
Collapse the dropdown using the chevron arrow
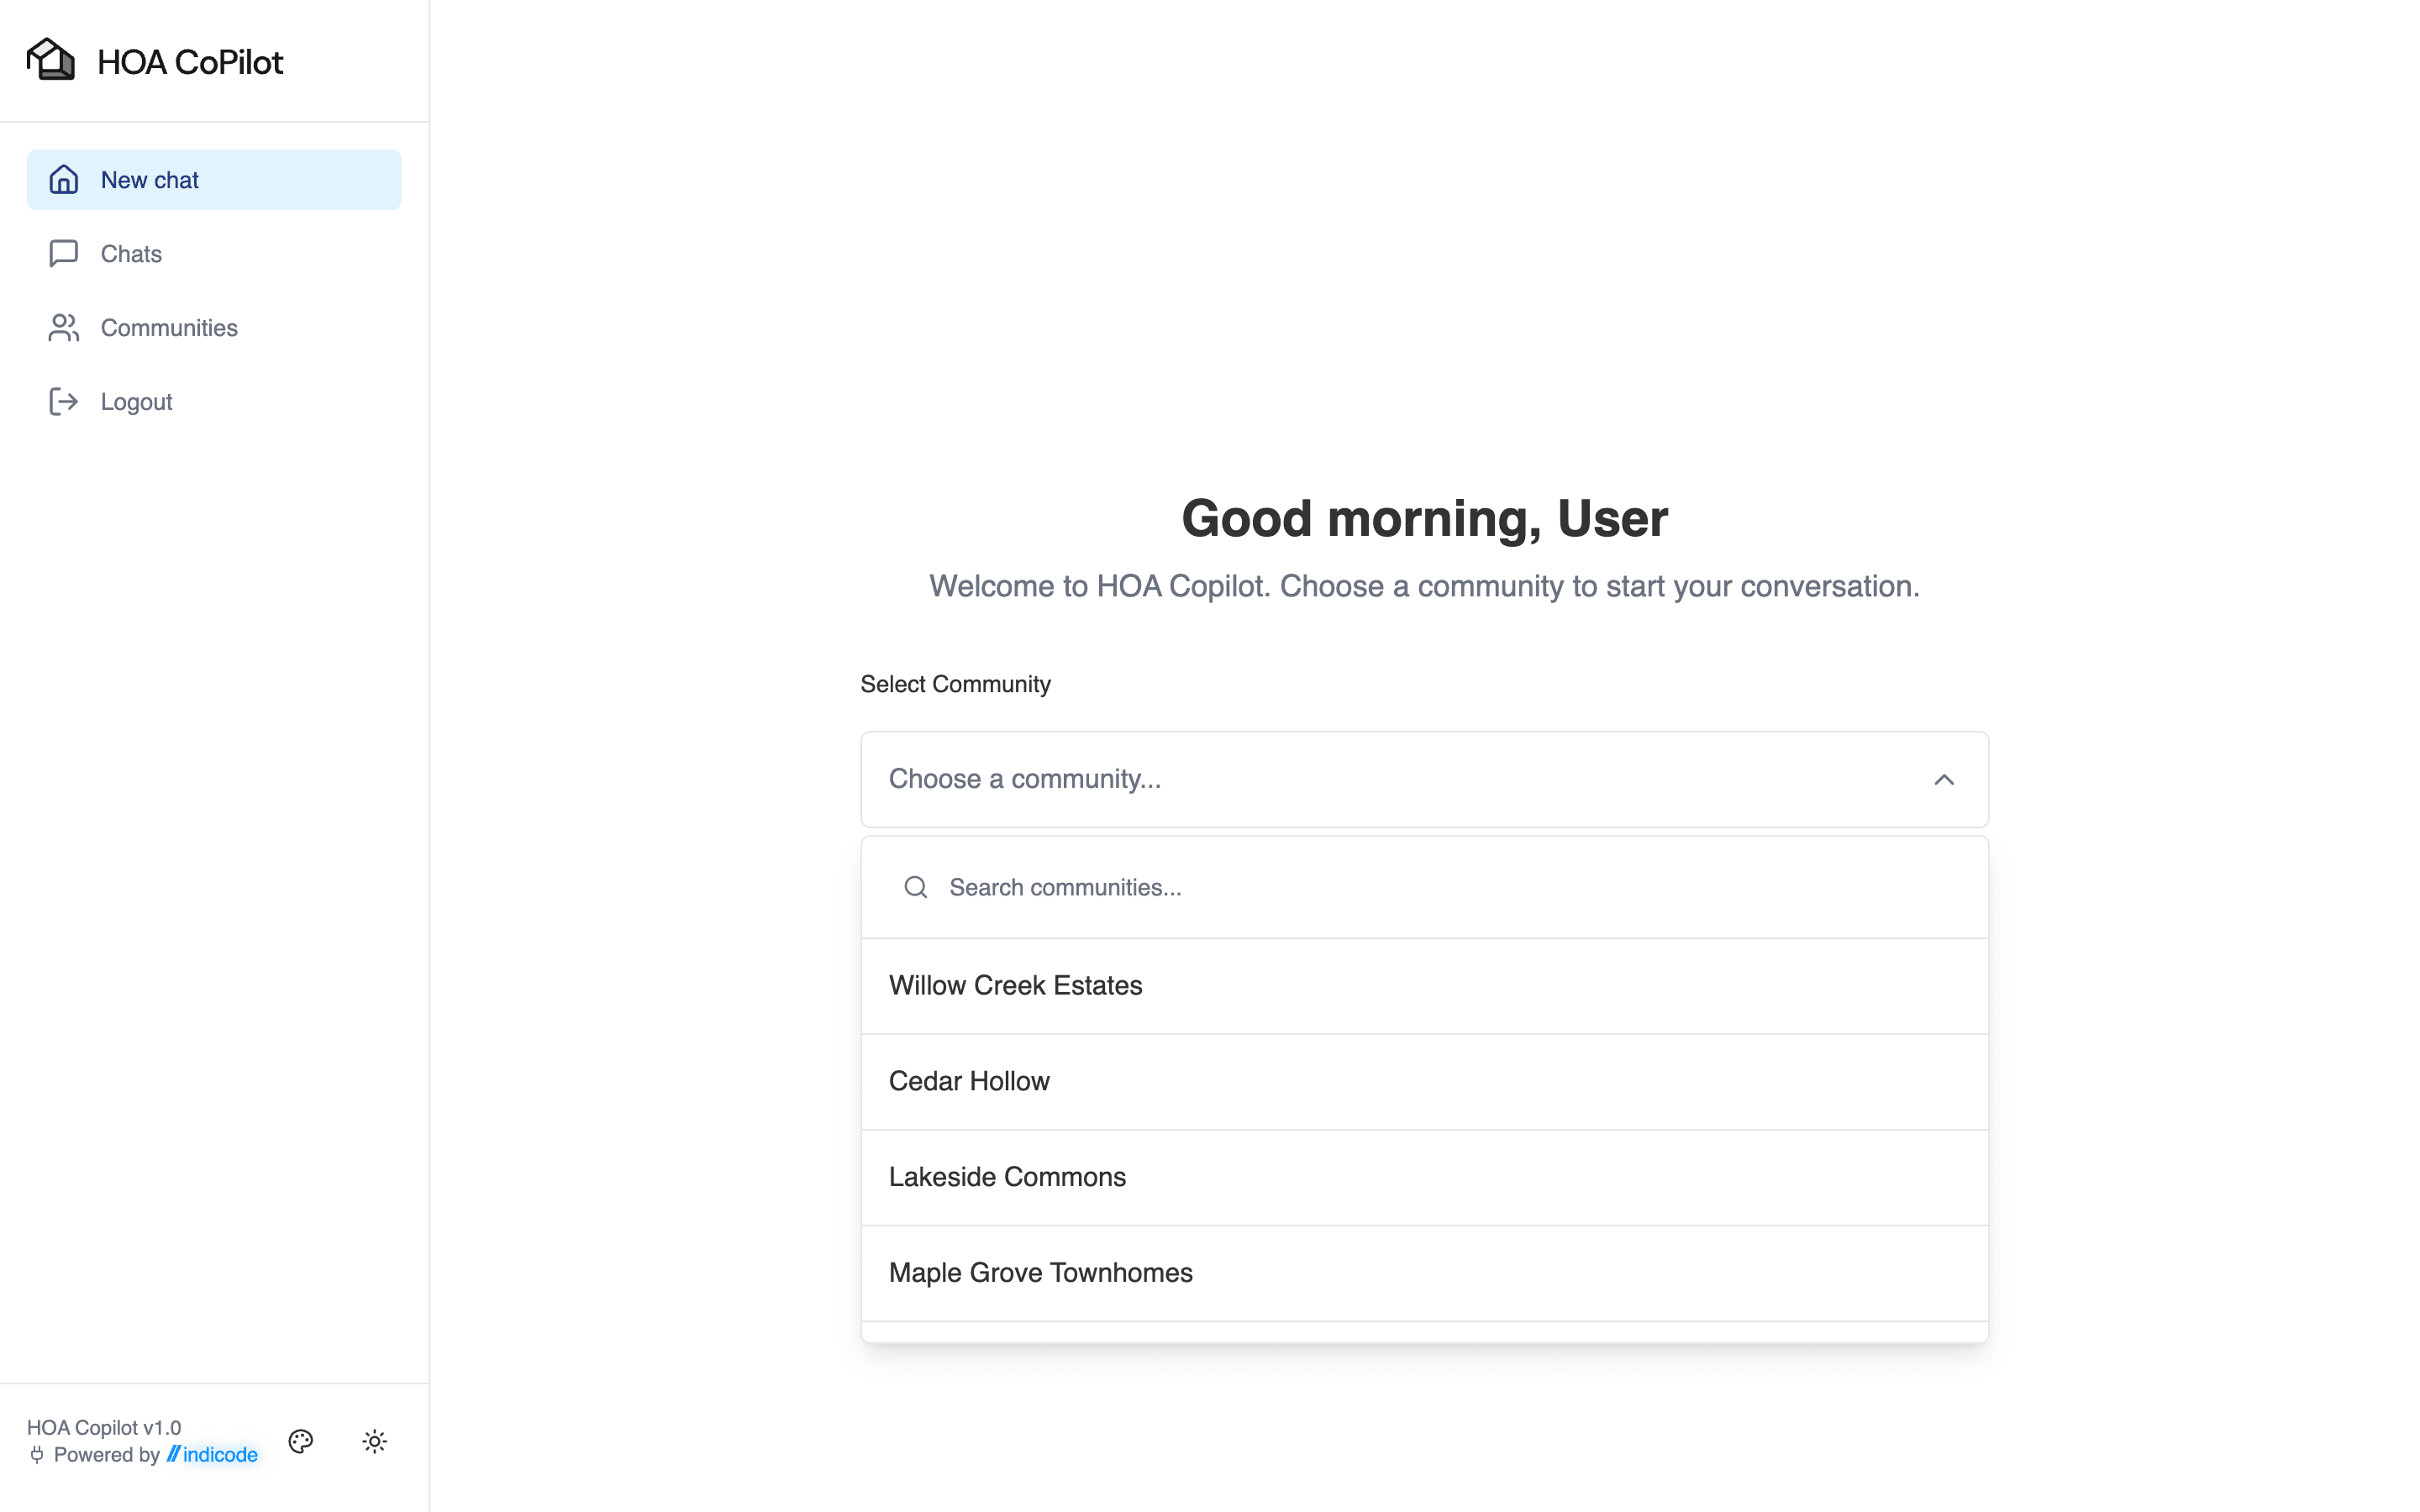[1944, 779]
